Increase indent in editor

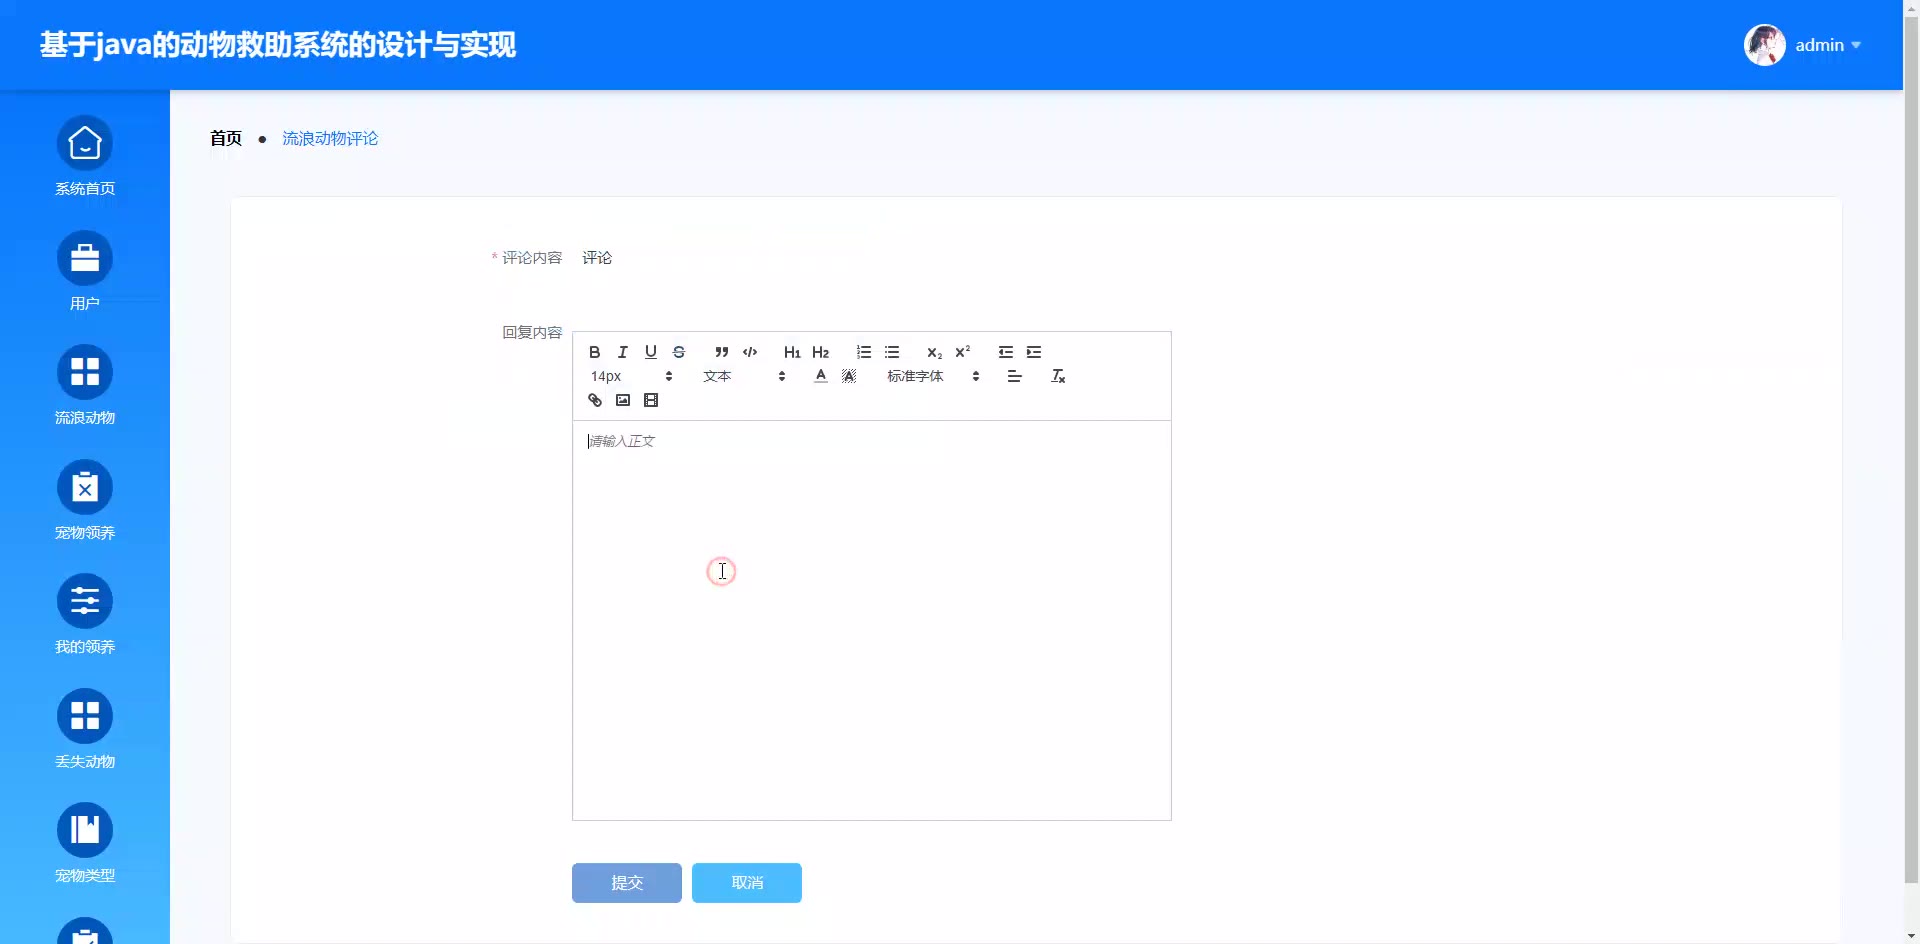point(1034,352)
